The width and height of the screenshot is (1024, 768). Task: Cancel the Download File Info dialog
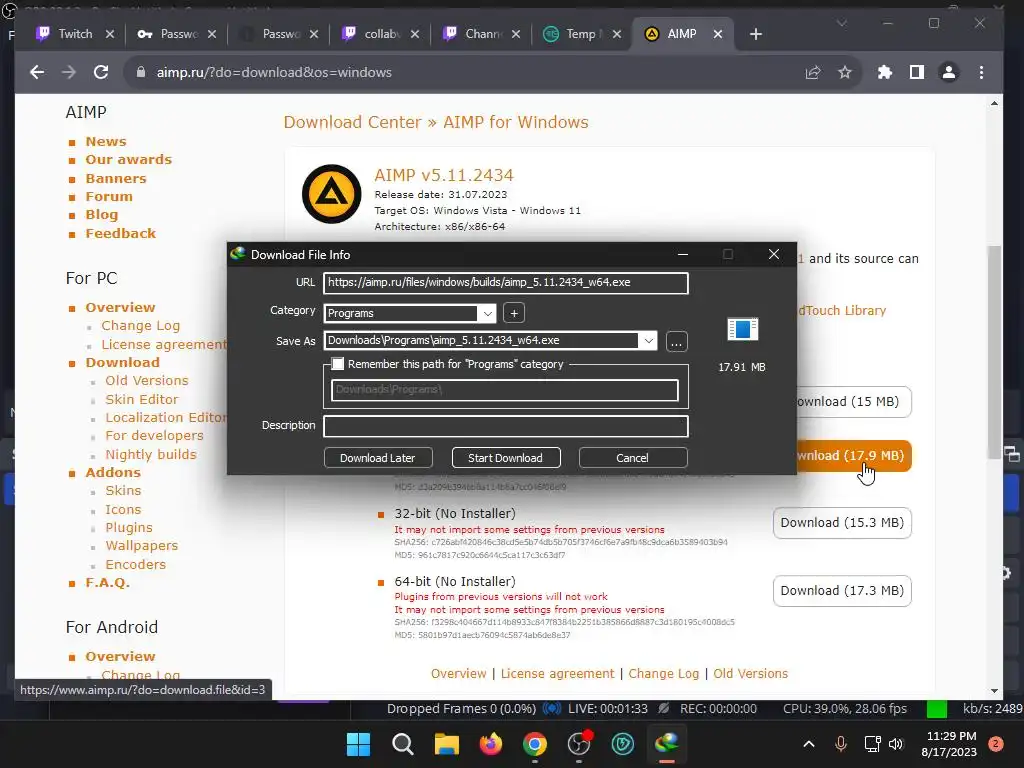tap(632, 458)
